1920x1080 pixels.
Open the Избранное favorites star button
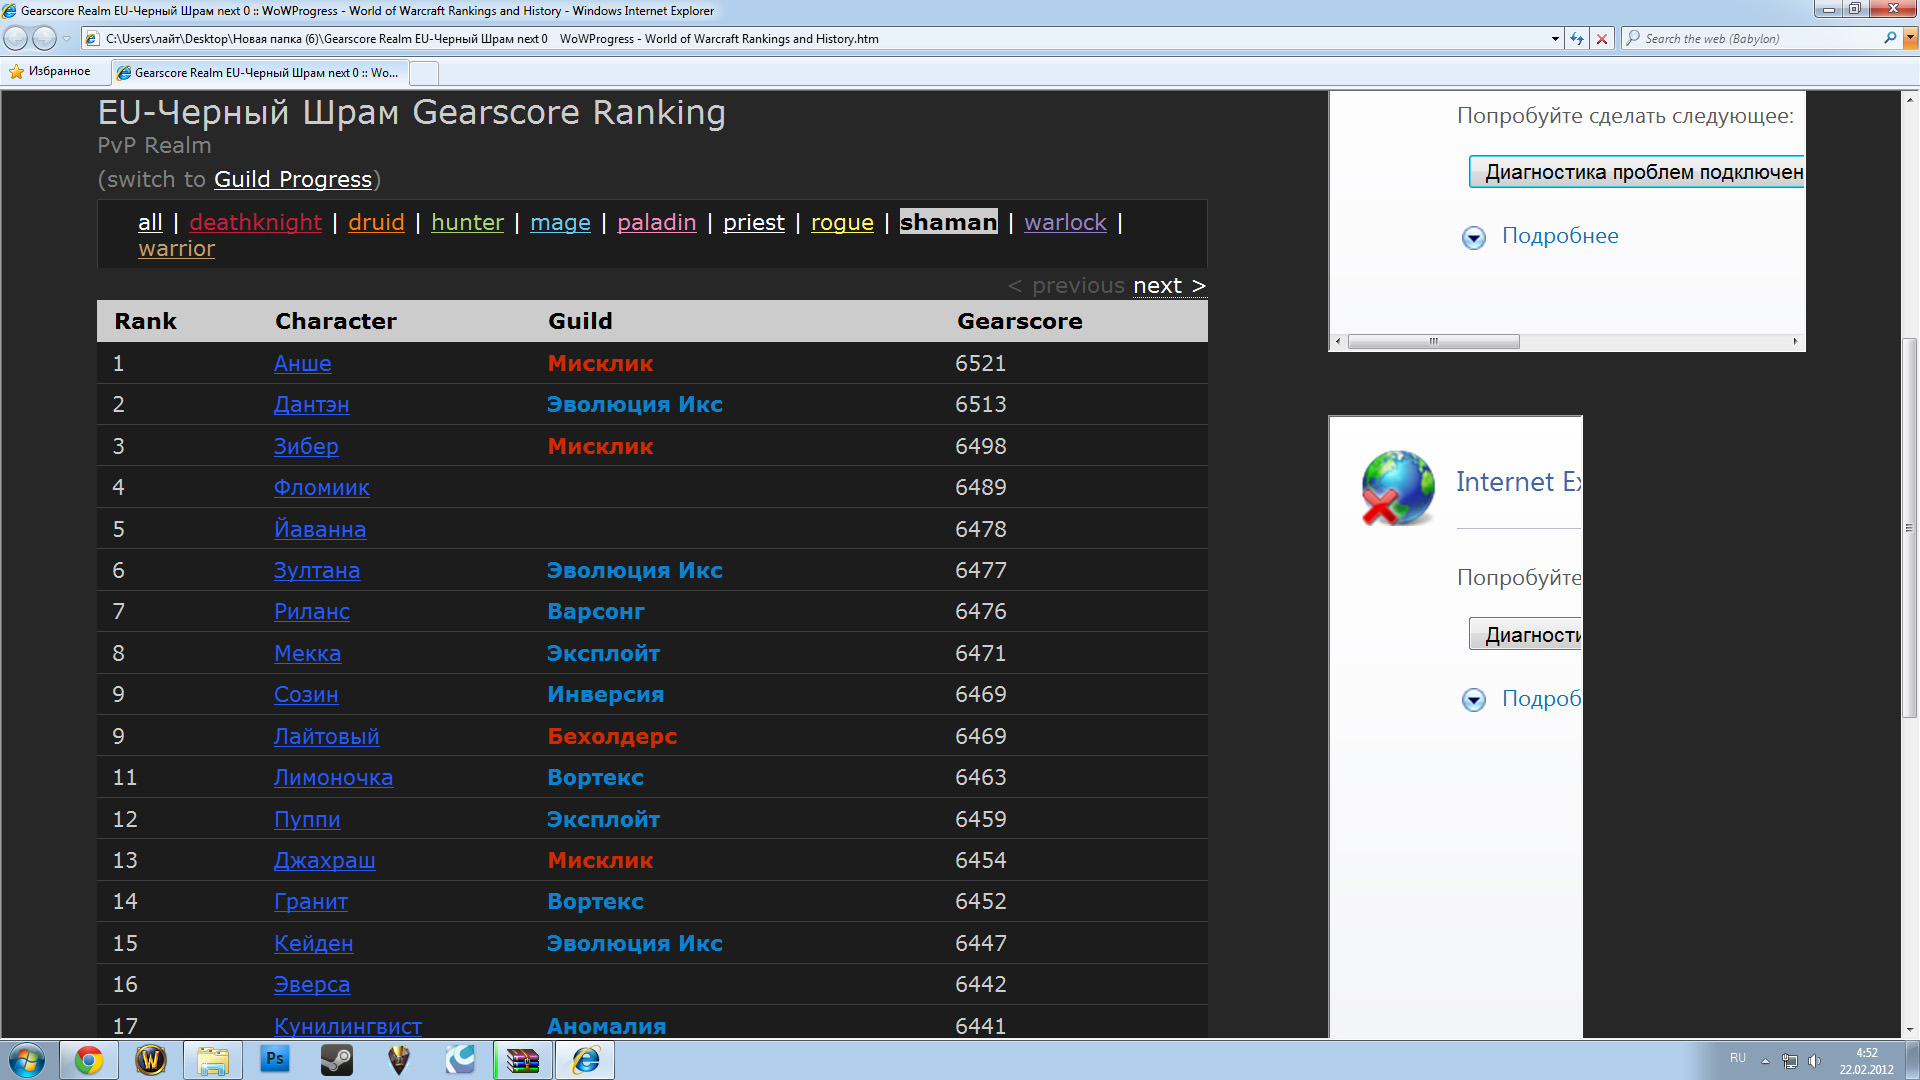coord(50,72)
